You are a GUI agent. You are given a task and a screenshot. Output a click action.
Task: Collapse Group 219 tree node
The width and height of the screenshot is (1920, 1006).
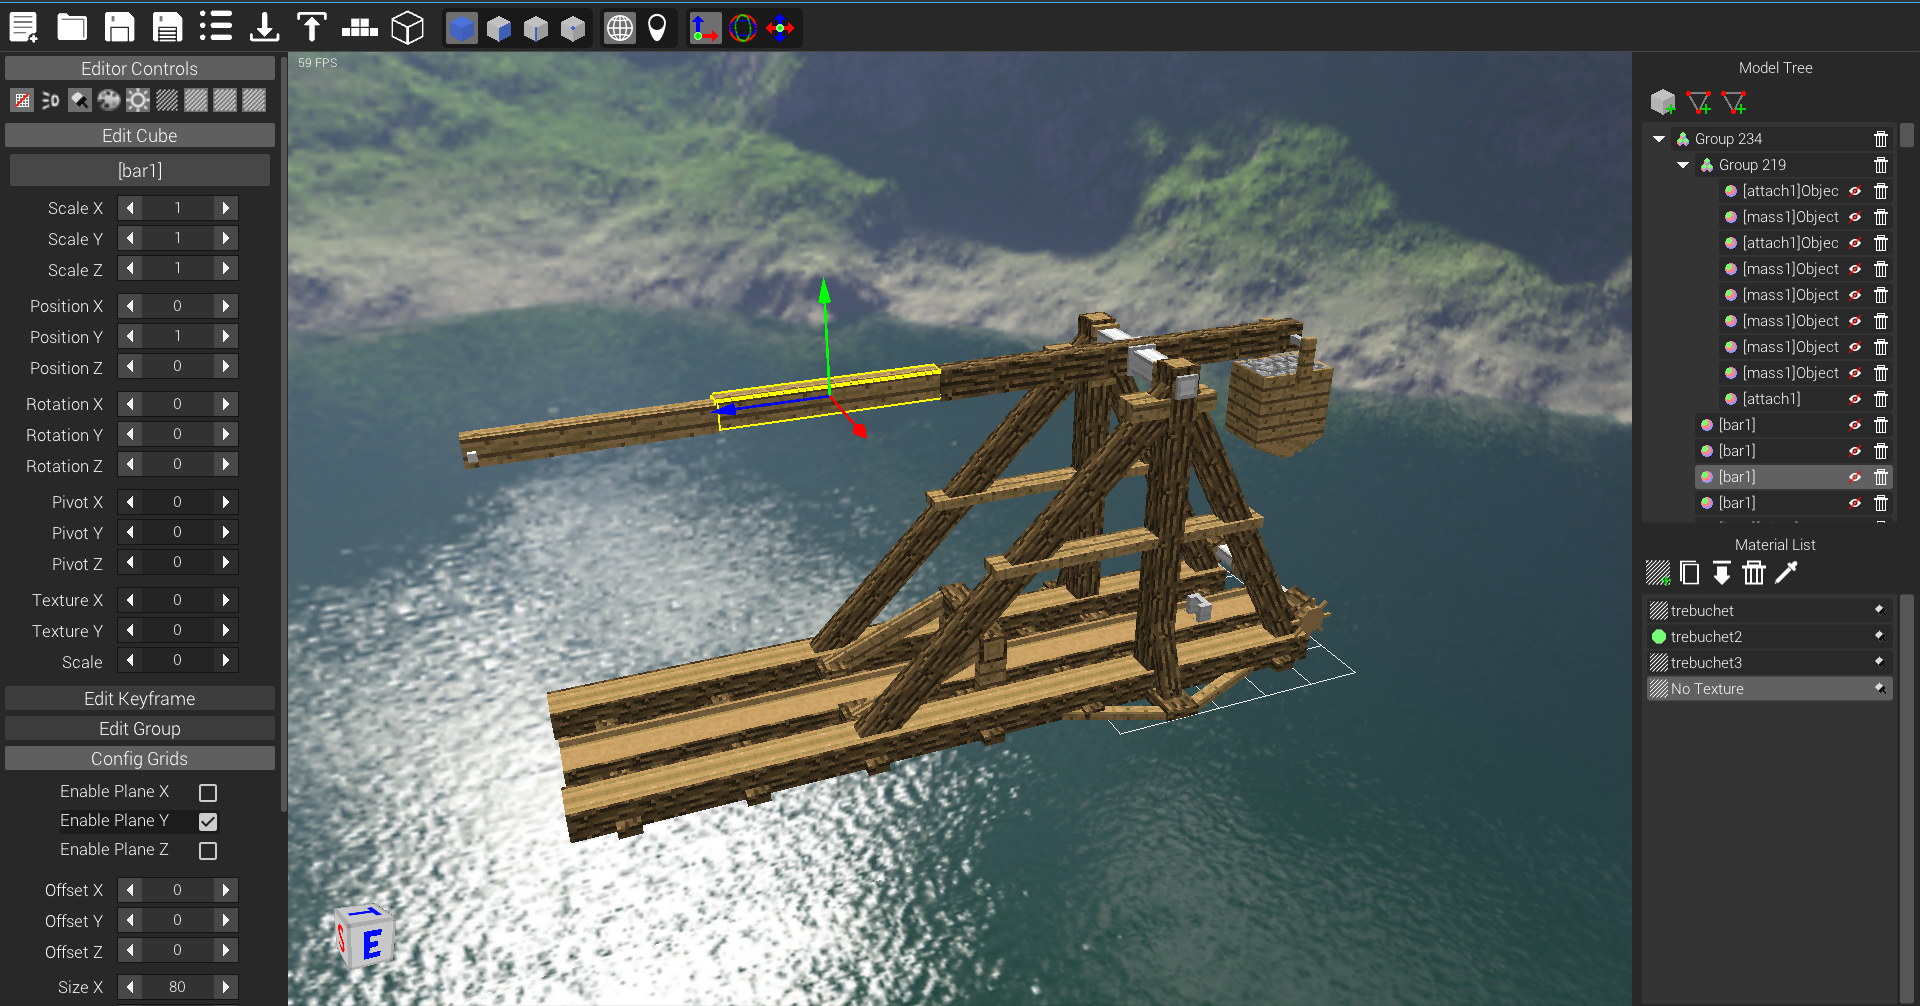click(x=1683, y=165)
